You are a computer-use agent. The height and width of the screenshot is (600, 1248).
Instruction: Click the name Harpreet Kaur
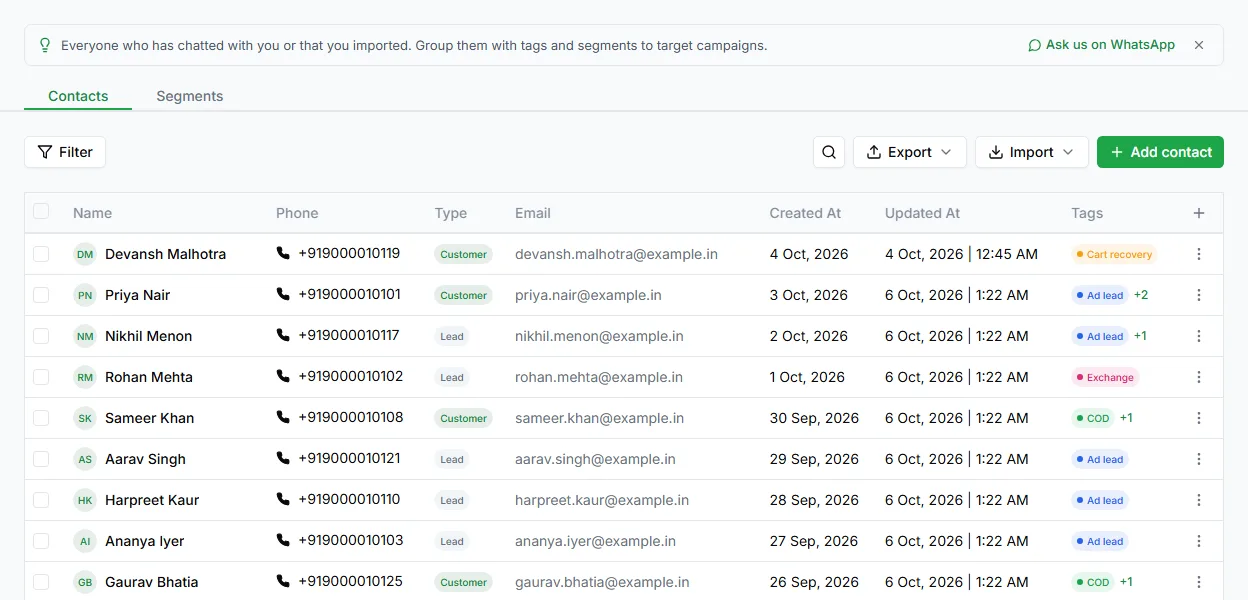click(x=152, y=500)
